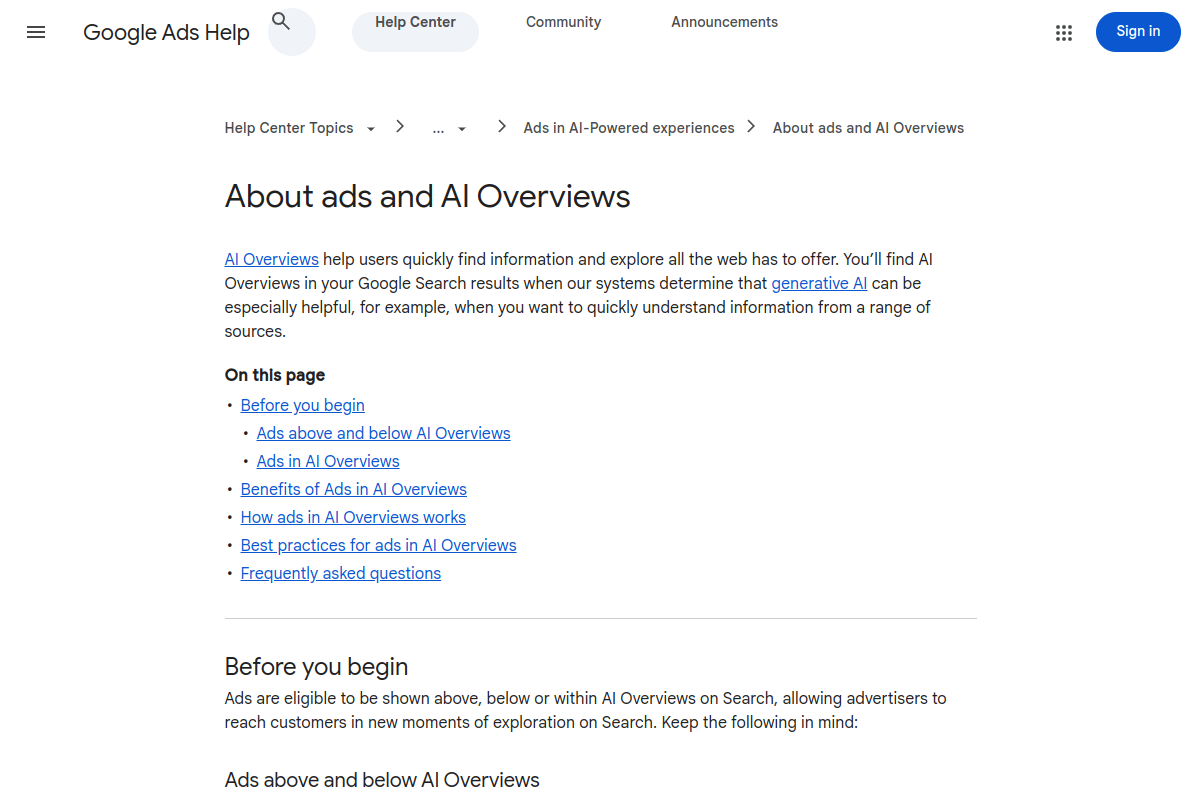Open the AI Overviews link
Viewport: 1200px width, 800px height.
tap(271, 258)
